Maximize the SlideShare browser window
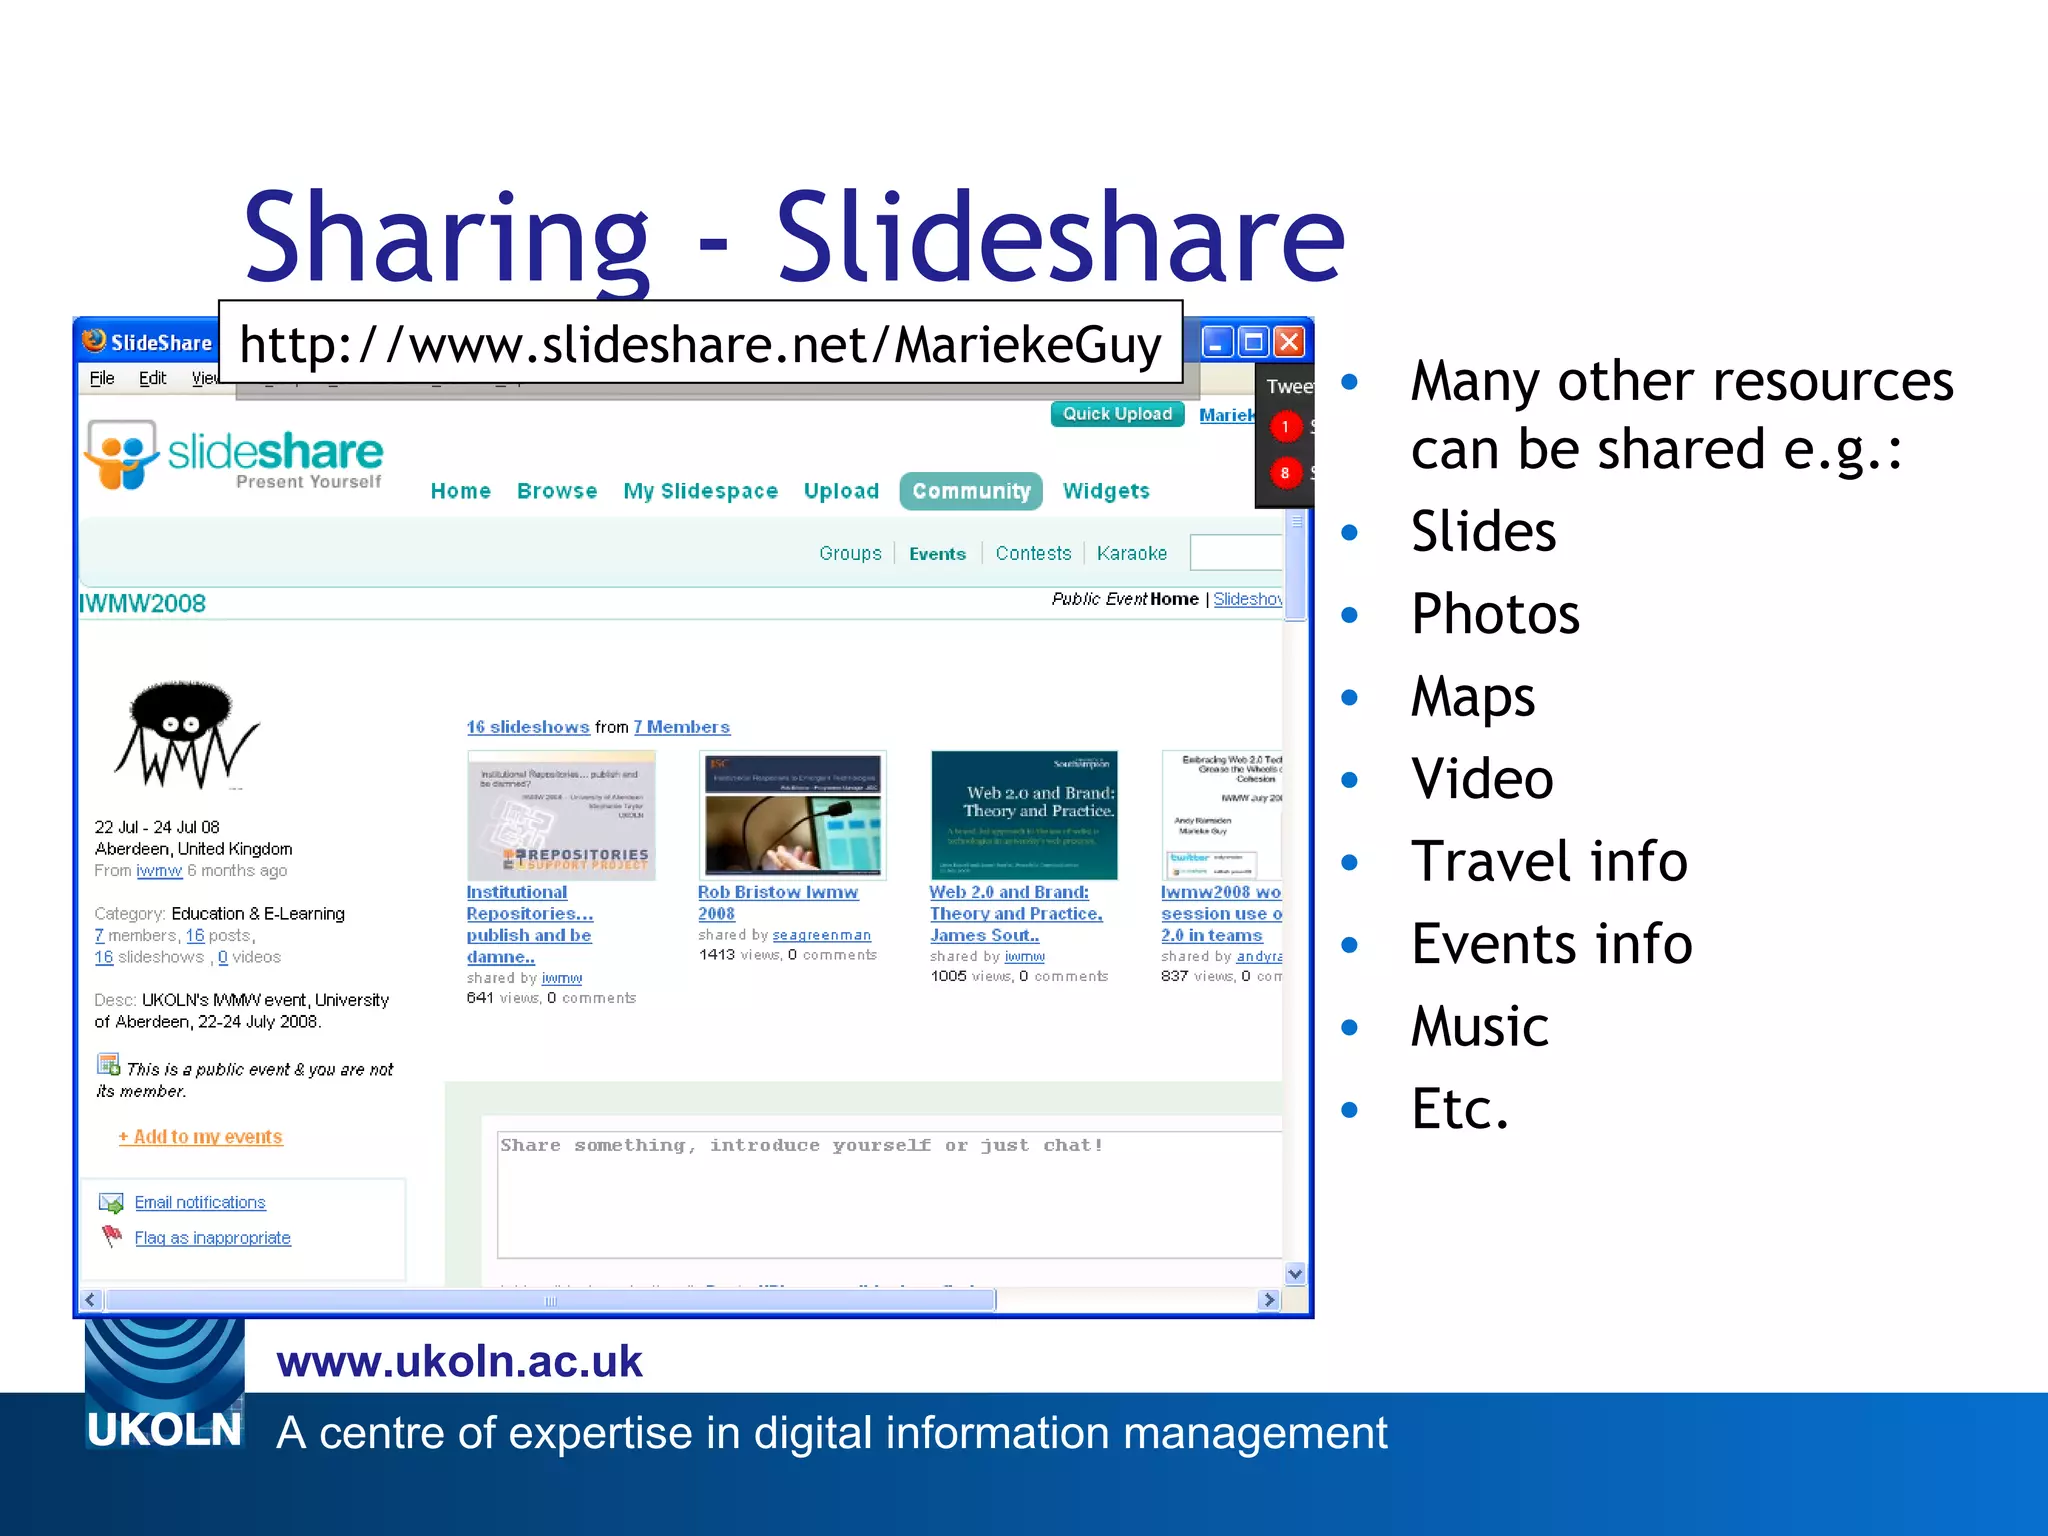 coord(1253,343)
